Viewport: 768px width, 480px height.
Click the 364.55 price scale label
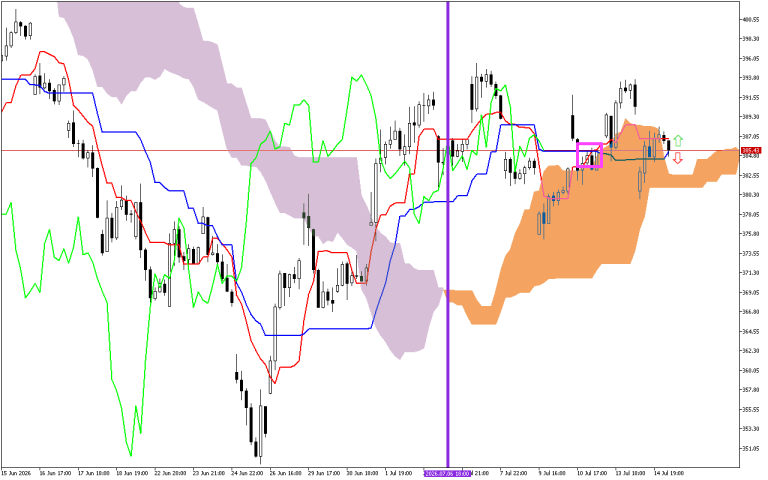tap(751, 331)
